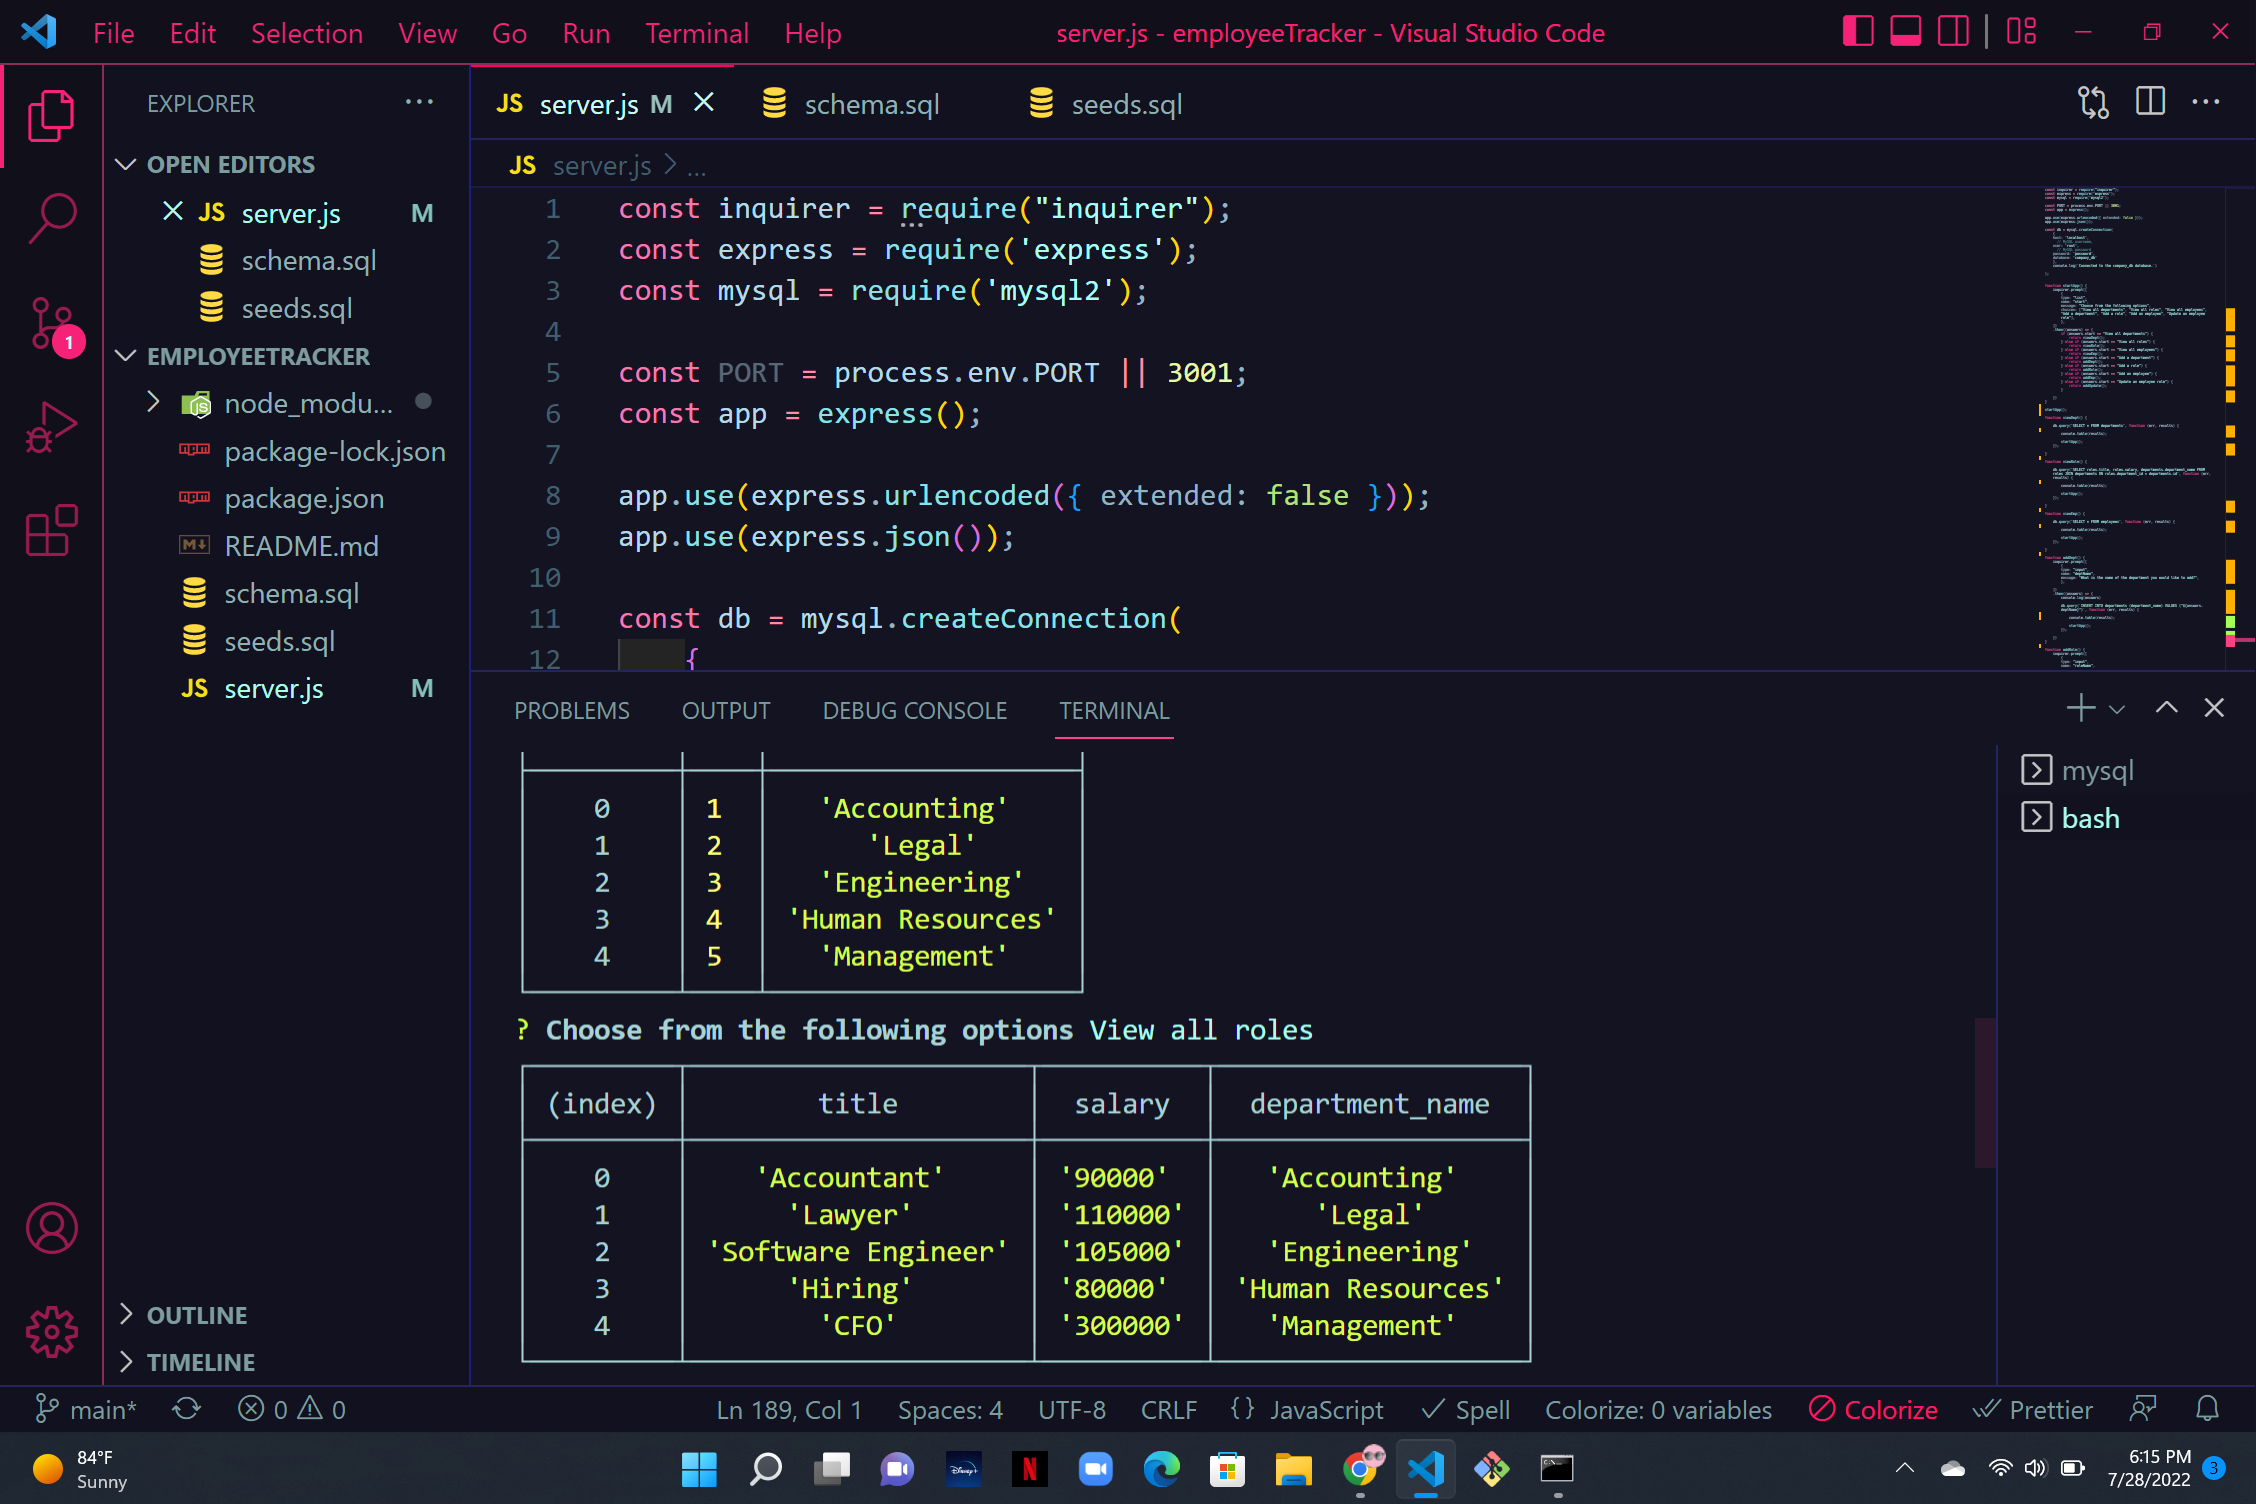This screenshot has height=1504, width=2256.
Task: Open the Manage settings gear icon
Action: pos(51,1331)
